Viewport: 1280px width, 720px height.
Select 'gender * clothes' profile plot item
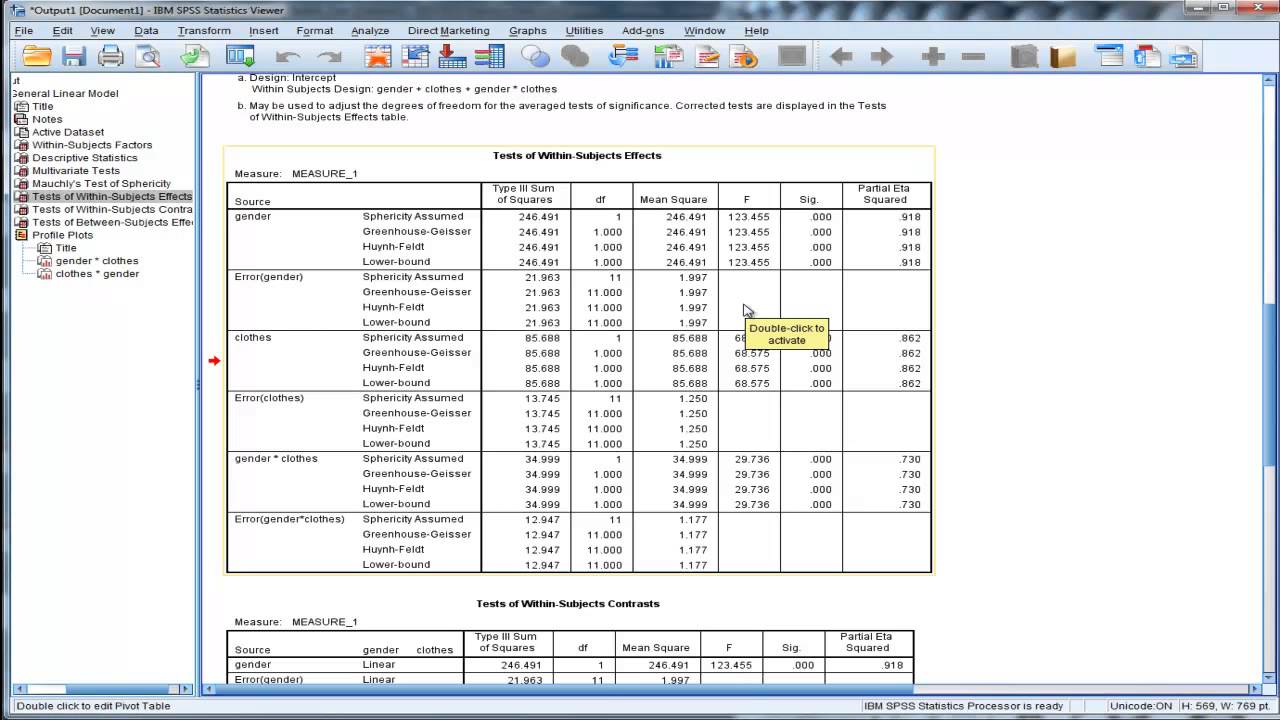coord(97,261)
